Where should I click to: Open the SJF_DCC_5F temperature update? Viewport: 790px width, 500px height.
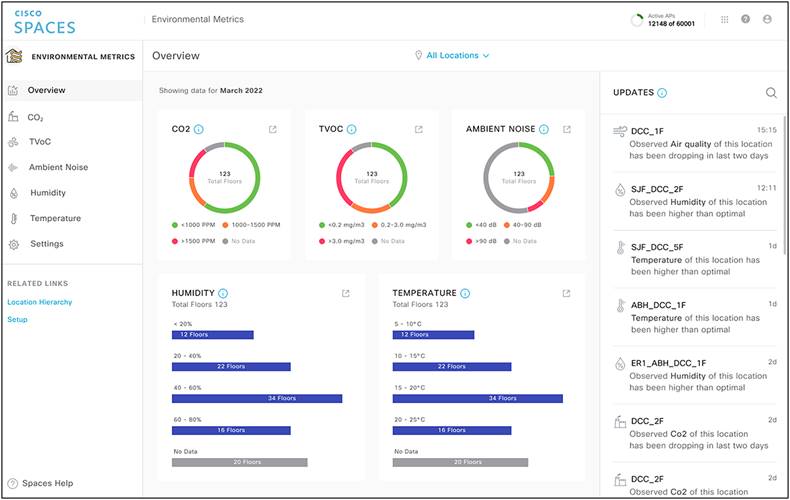click(694, 259)
